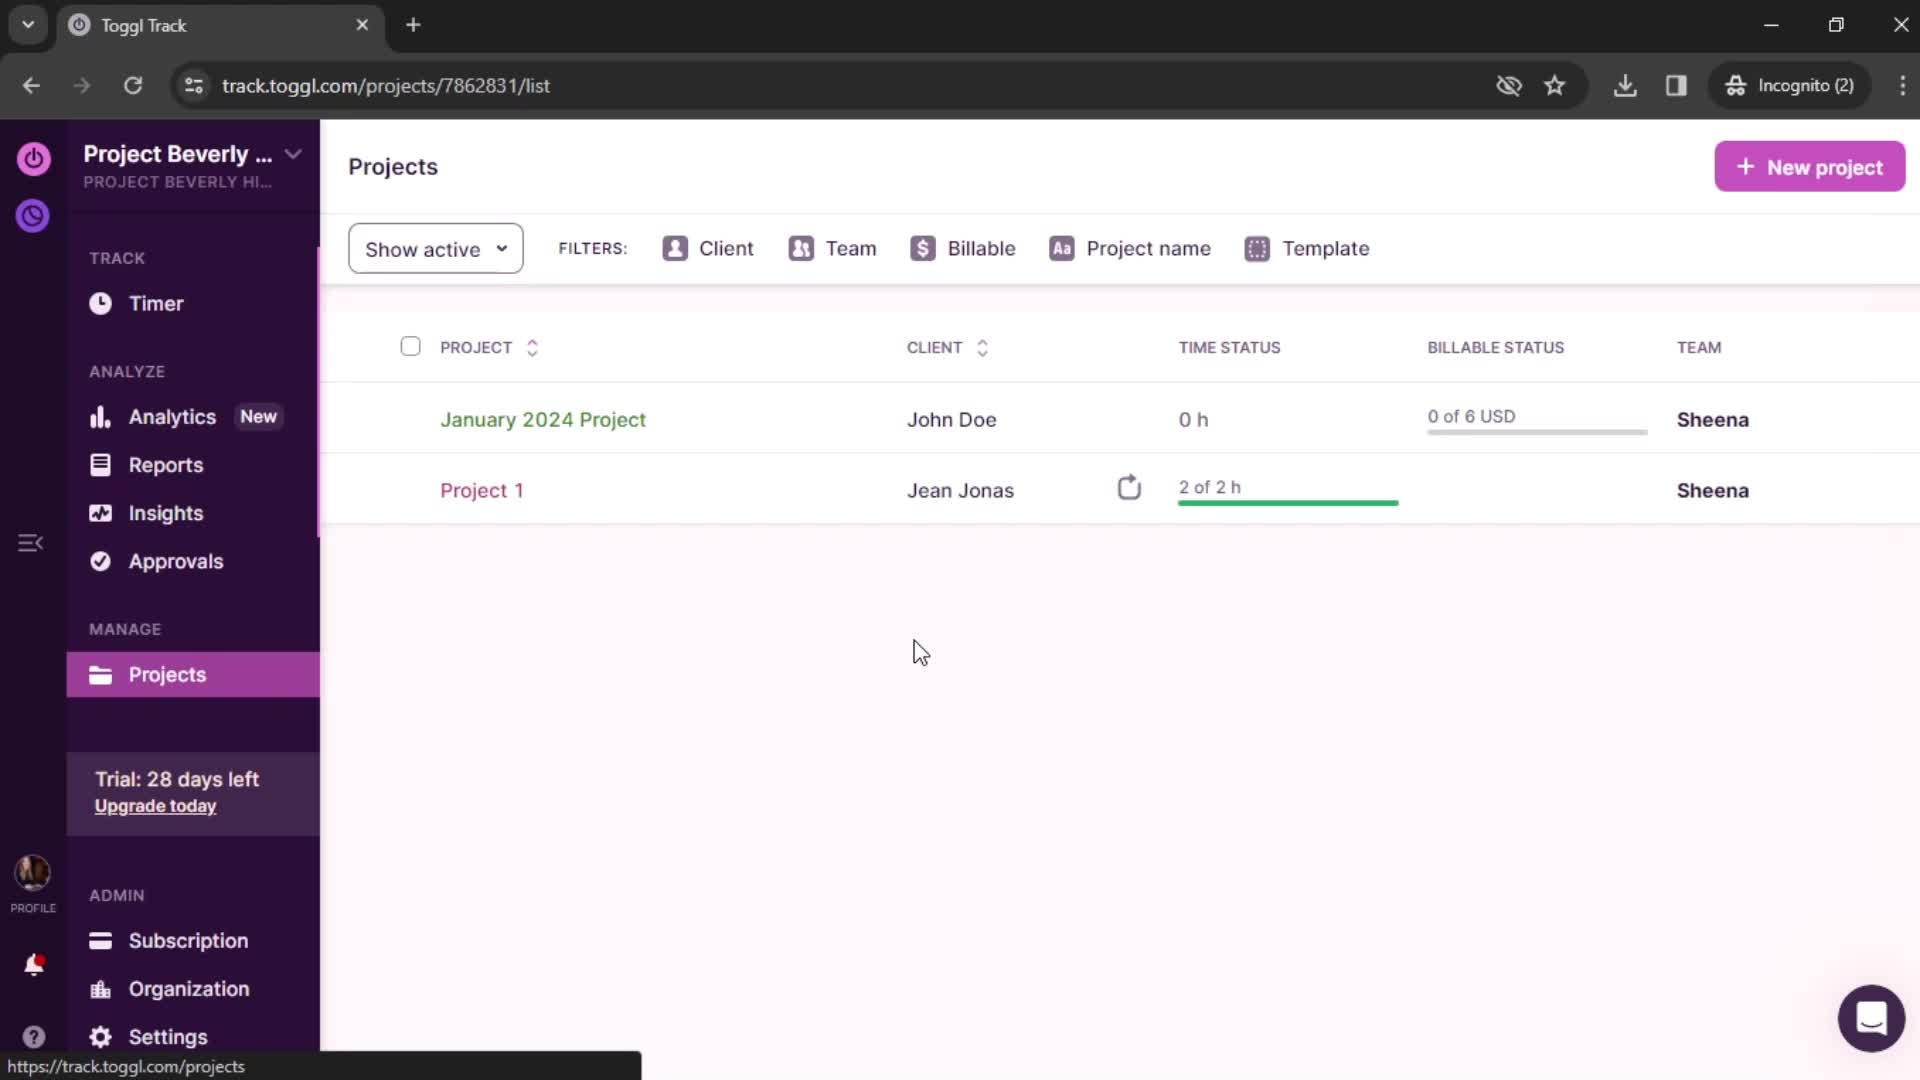This screenshot has height=1080, width=1920.
Task: Click the Settings menu item
Action: pyautogui.click(x=167, y=1036)
